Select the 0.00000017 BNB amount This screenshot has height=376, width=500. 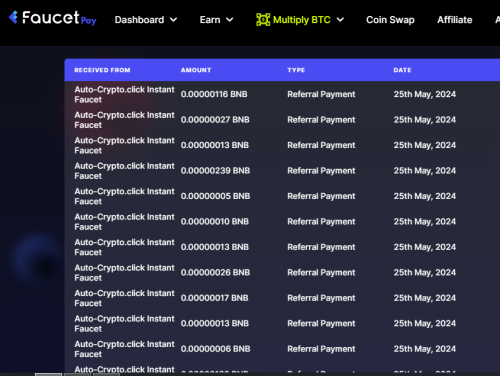pos(214,298)
